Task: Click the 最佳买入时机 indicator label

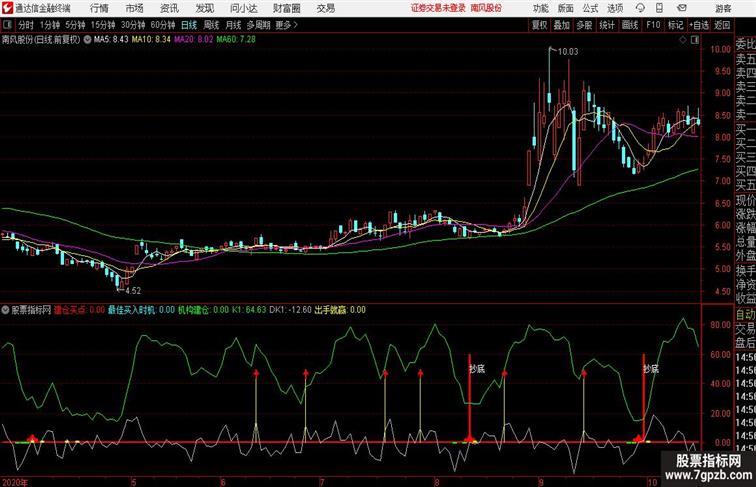Action: tap(132, 310)
